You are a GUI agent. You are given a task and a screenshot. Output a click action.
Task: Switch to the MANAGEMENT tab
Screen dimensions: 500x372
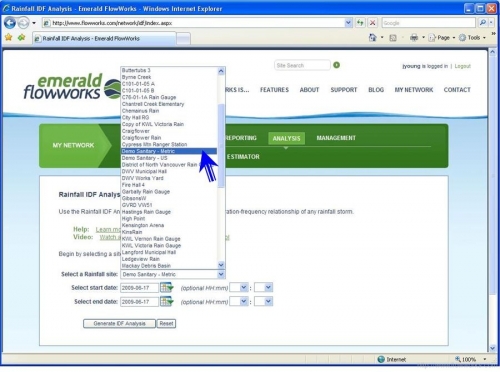tap(336, 138)
